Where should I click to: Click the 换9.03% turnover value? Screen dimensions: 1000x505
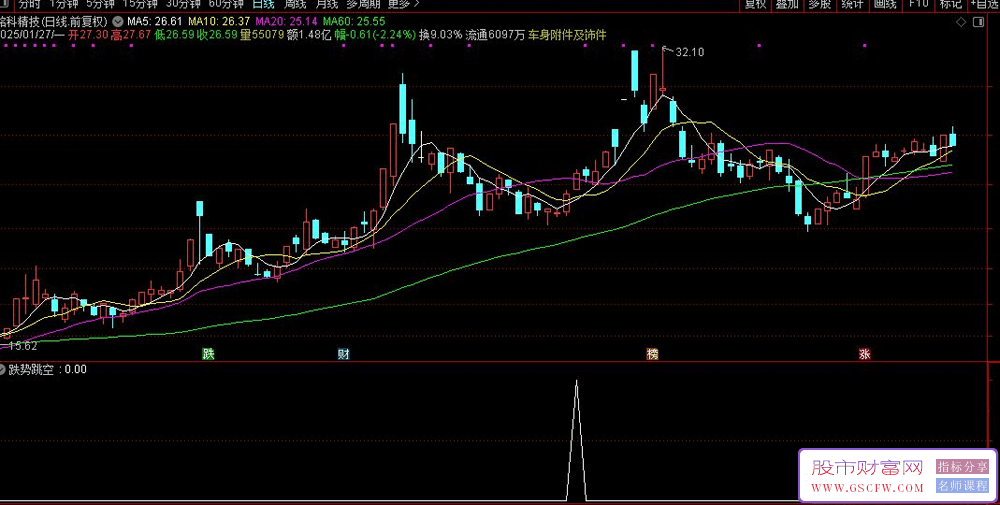tap(440, 34)
